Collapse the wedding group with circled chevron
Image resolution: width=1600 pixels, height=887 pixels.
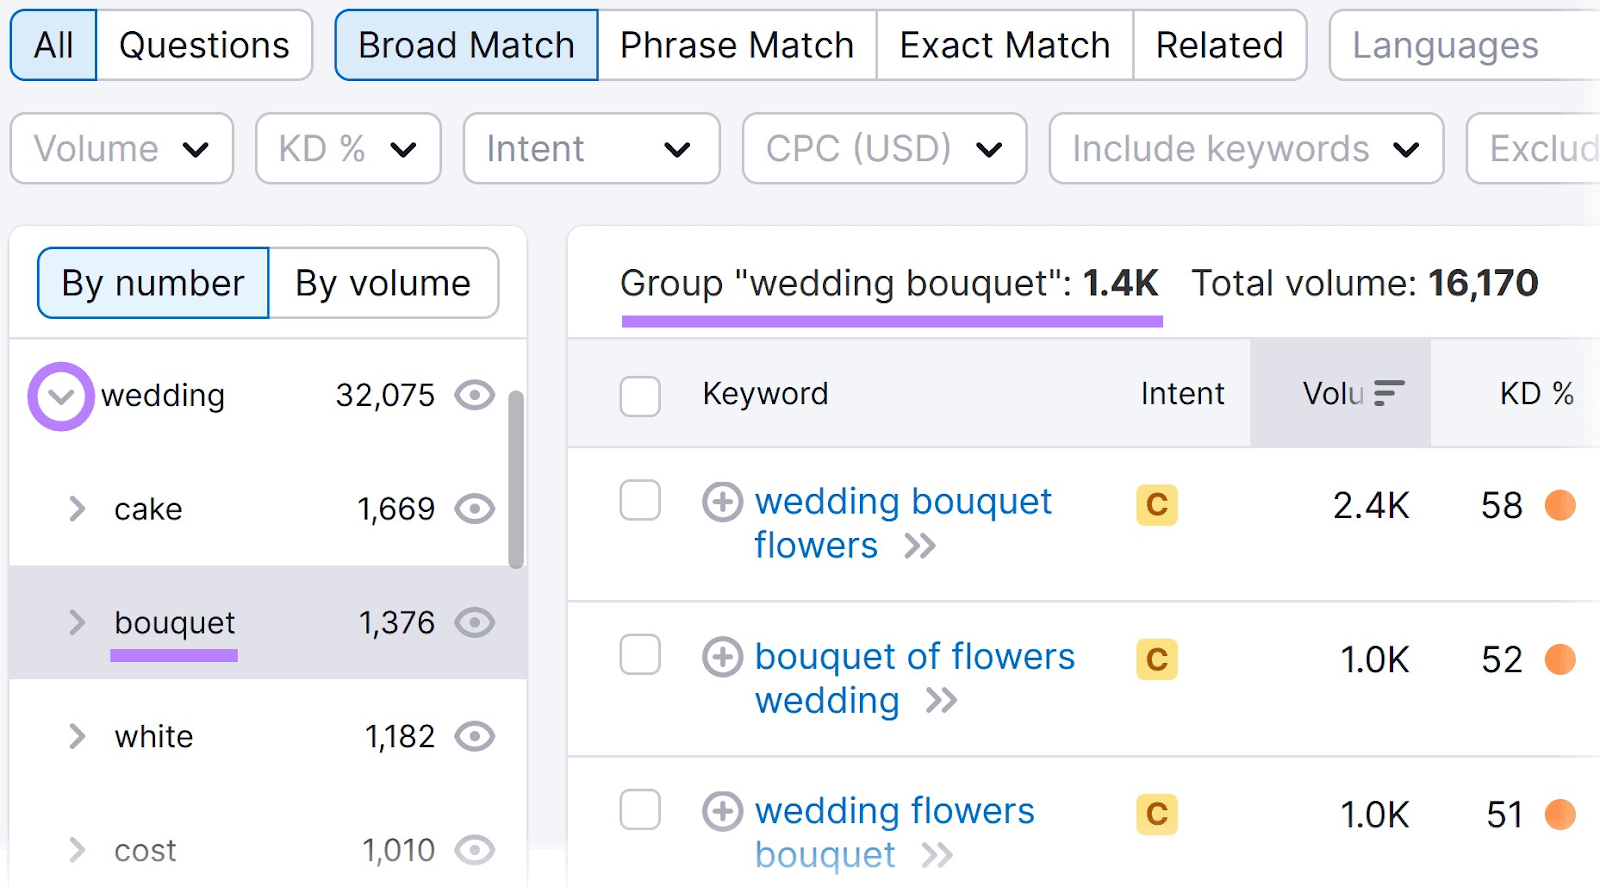coord(61,397)
